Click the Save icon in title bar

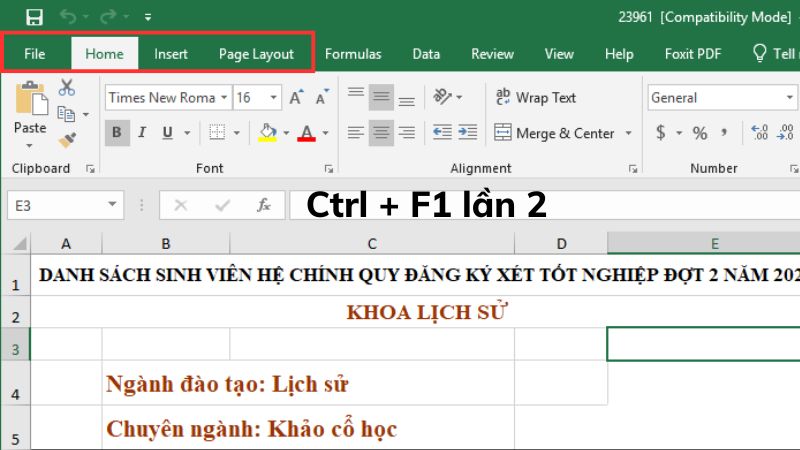click(x=34, y=17)
